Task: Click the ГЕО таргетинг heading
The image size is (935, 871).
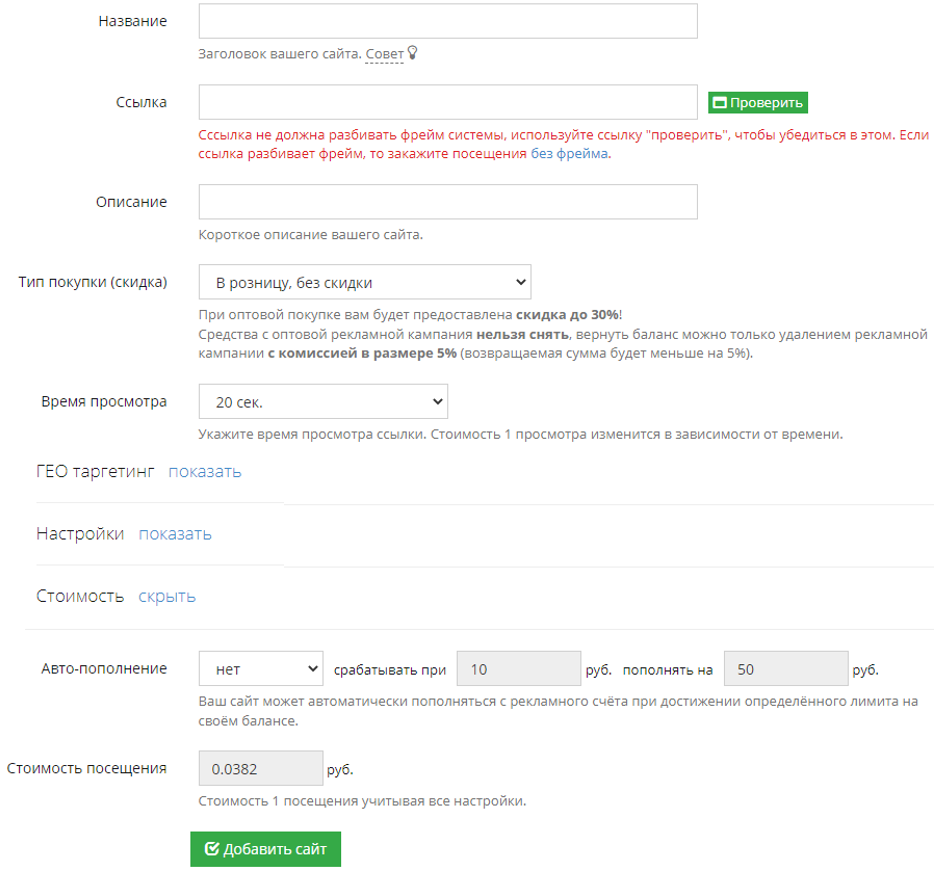Action: coord(95,472)
